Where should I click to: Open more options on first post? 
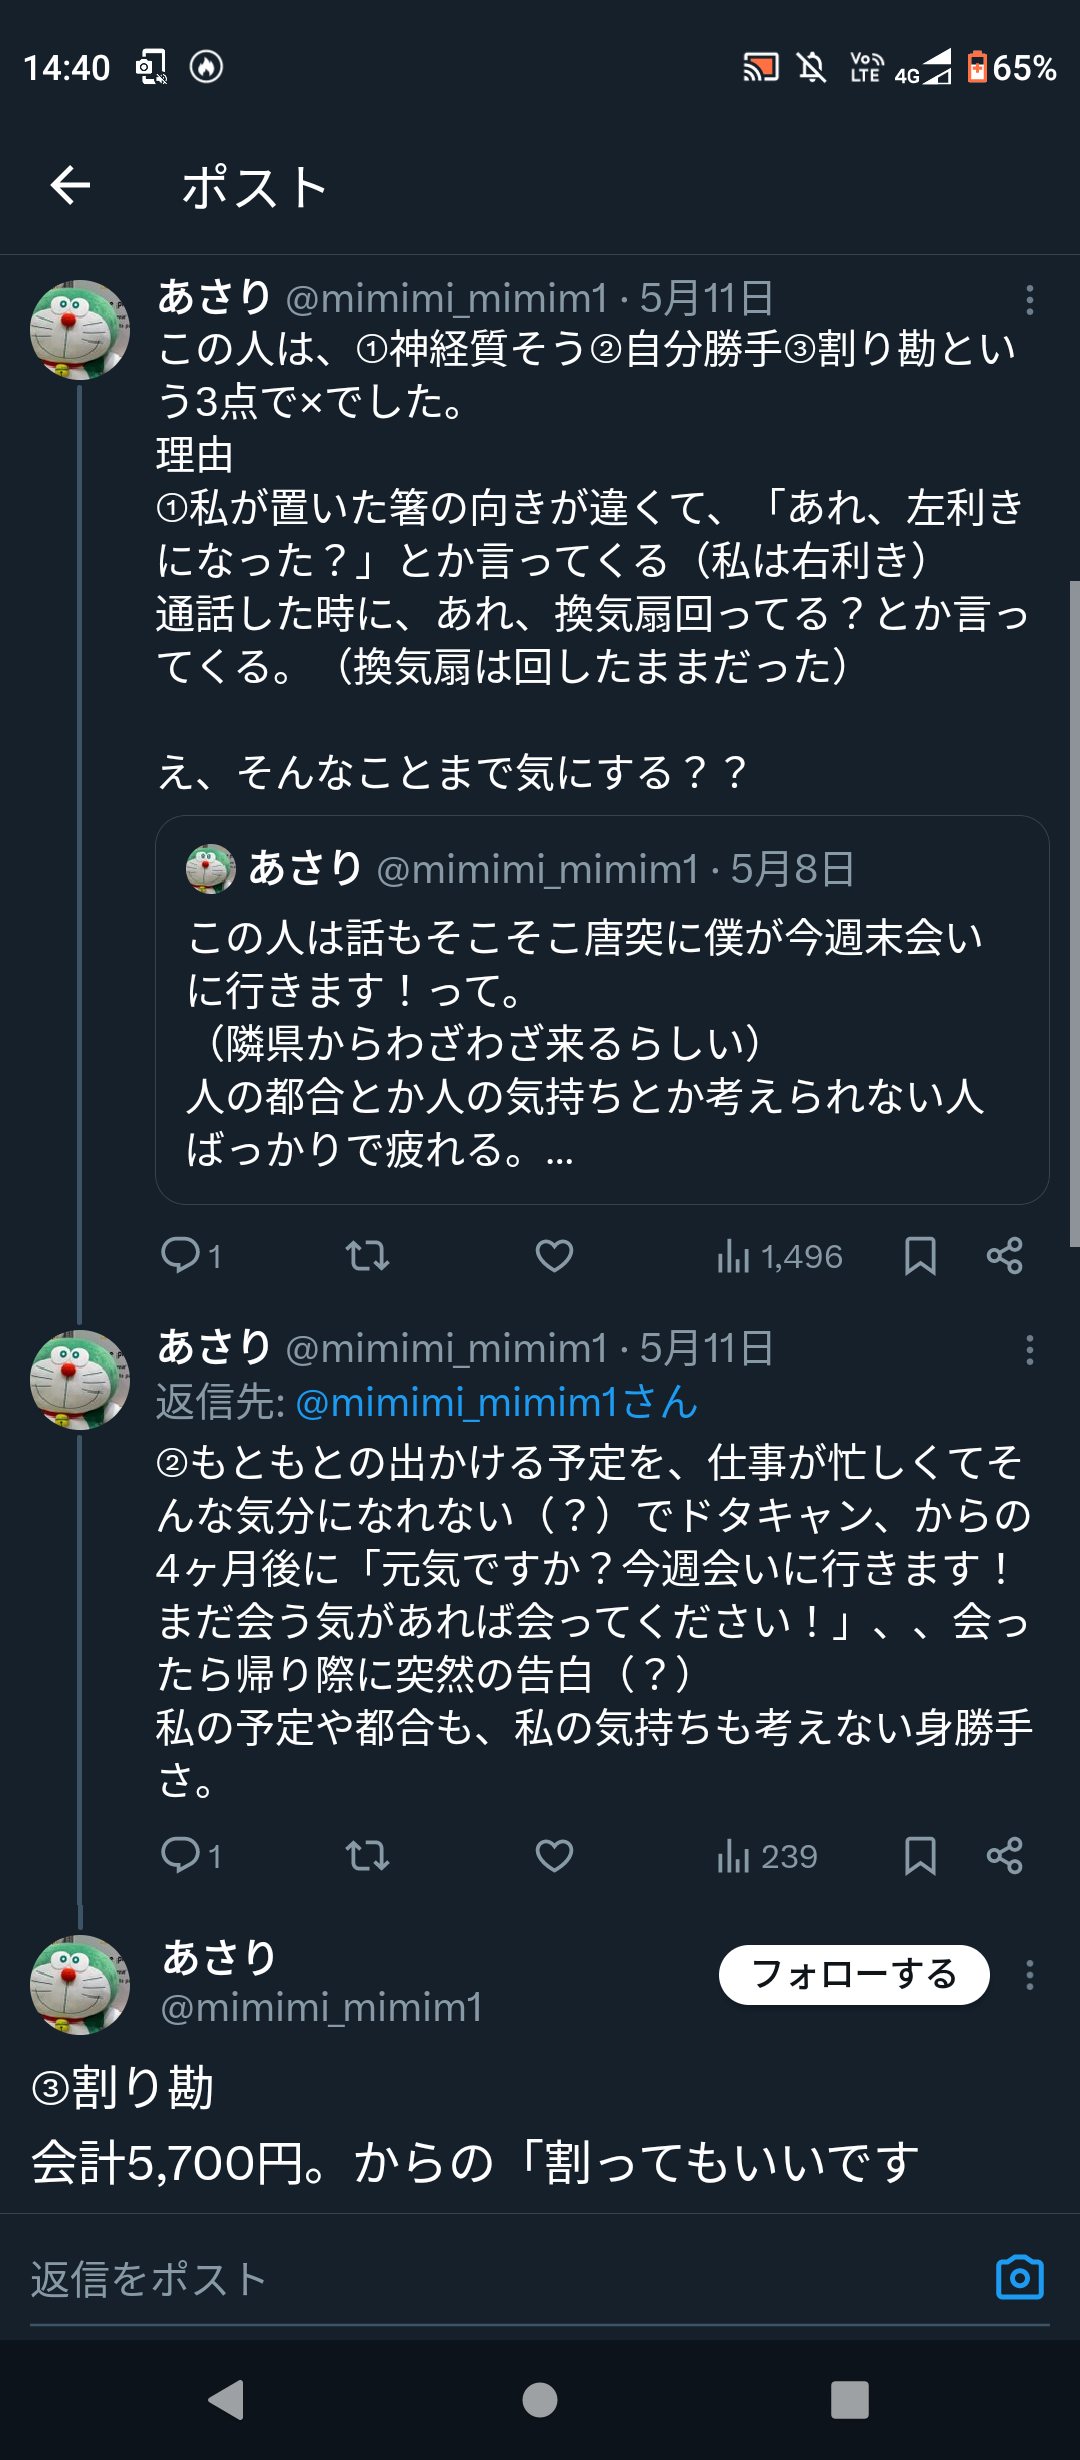(1029, 300)
